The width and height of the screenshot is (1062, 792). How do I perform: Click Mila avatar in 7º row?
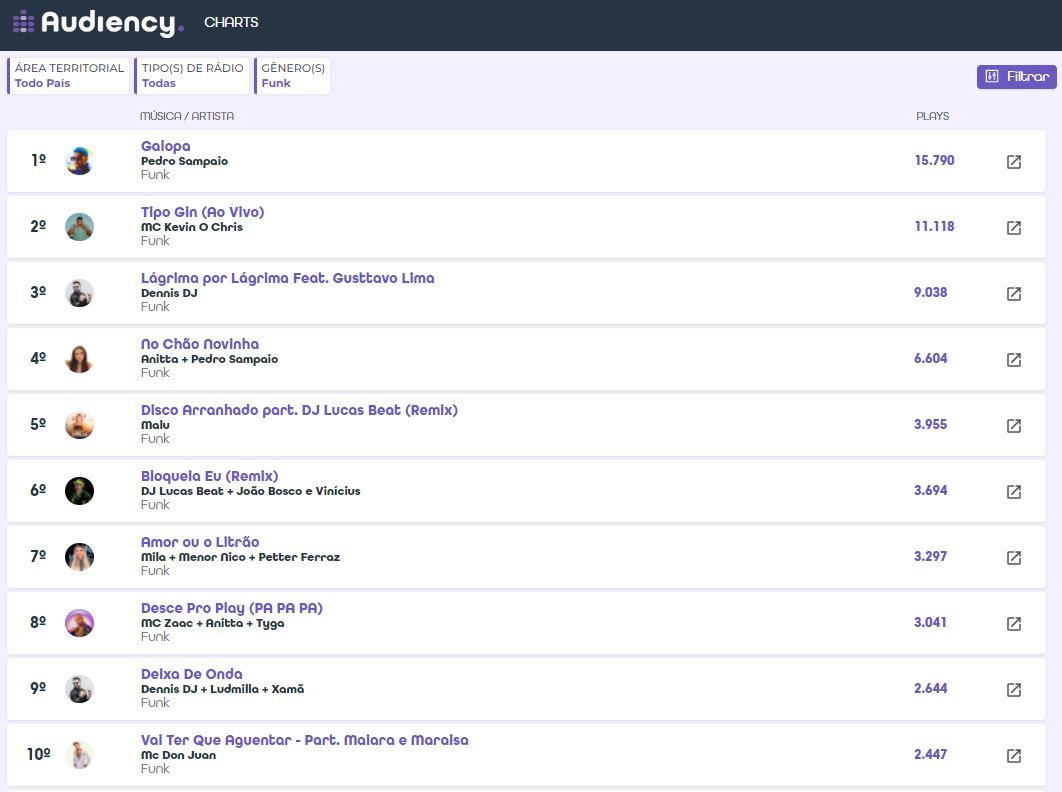[x=79, y=557]
